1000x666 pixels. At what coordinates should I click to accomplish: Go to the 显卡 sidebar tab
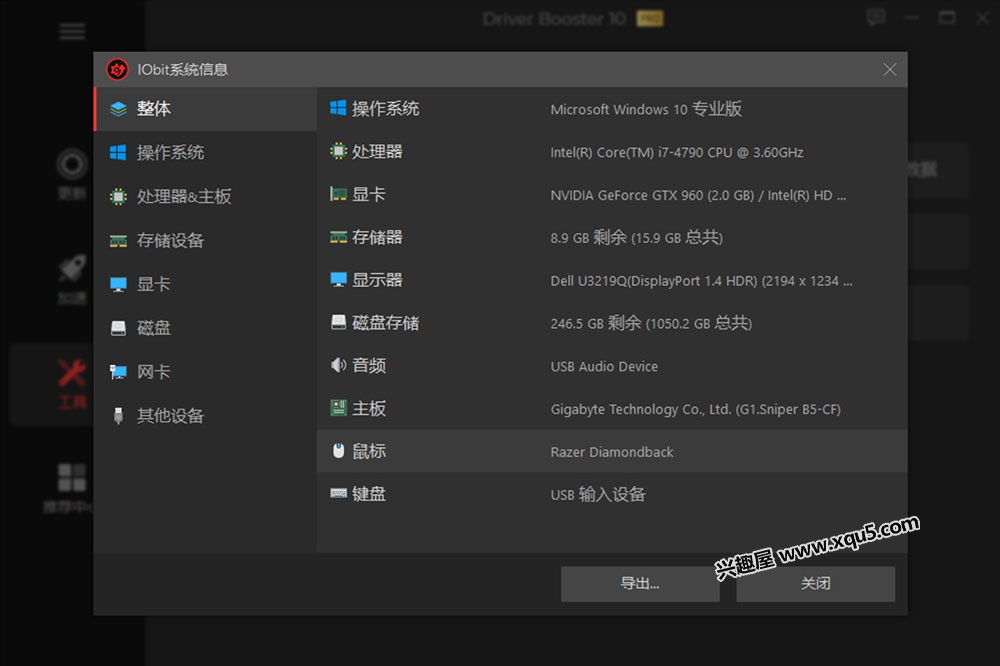click(205, 284)
